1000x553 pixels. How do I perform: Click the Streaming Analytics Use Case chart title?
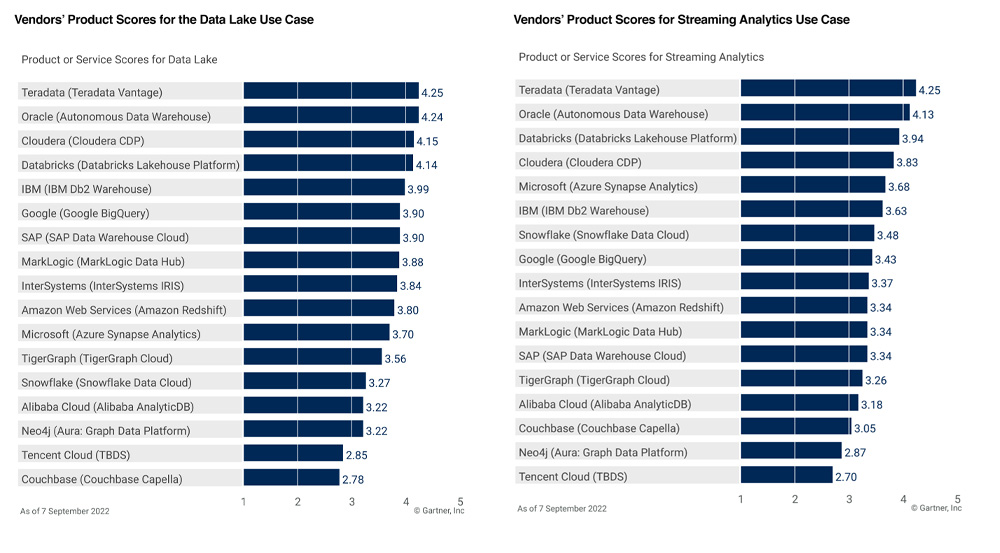click(x=681, y=20)
